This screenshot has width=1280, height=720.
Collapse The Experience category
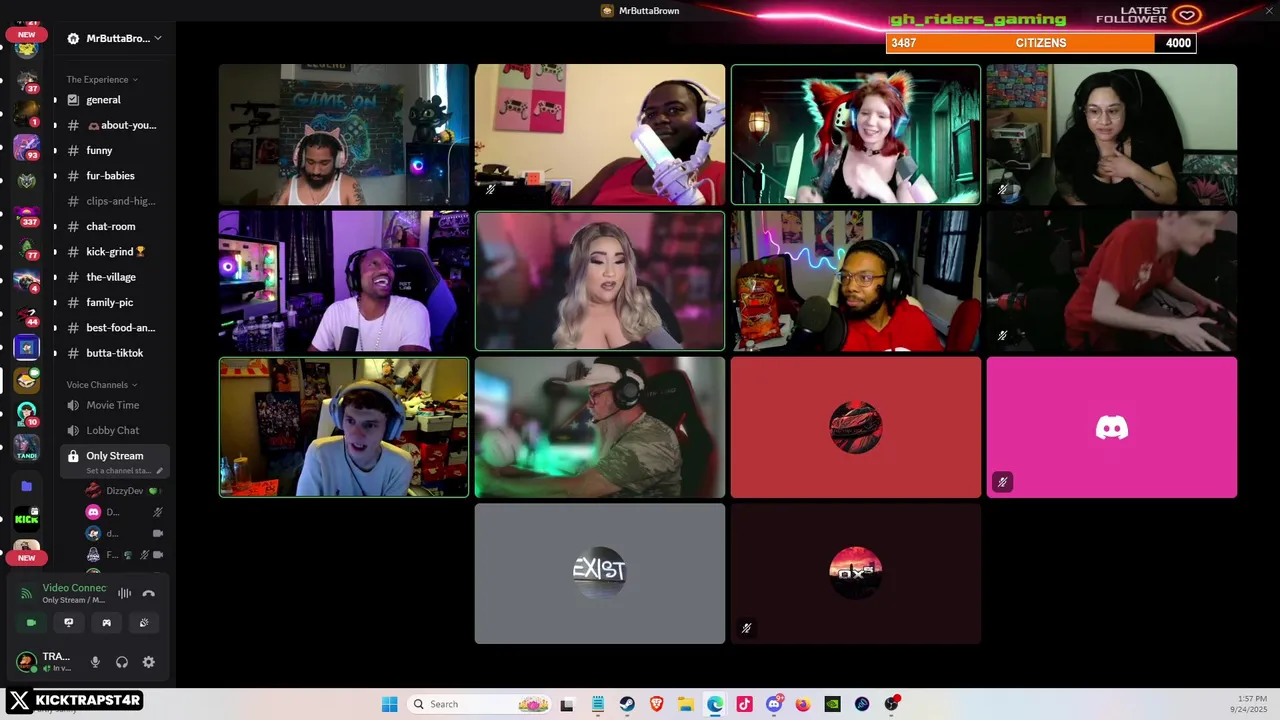(x=102, y=79)
